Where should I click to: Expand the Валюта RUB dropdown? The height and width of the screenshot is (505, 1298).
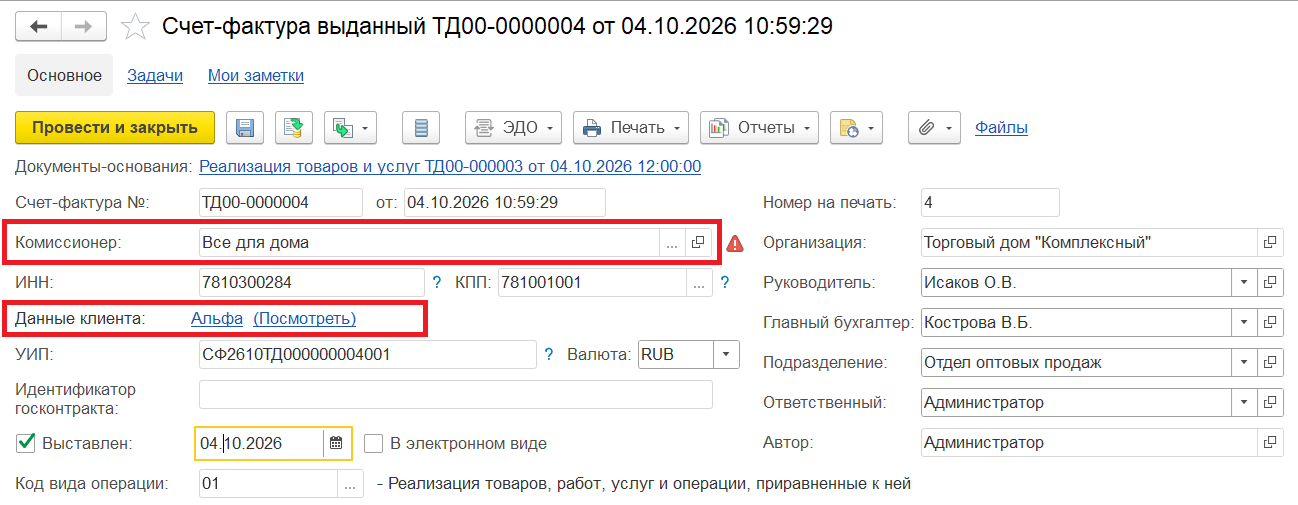(726, 354)
